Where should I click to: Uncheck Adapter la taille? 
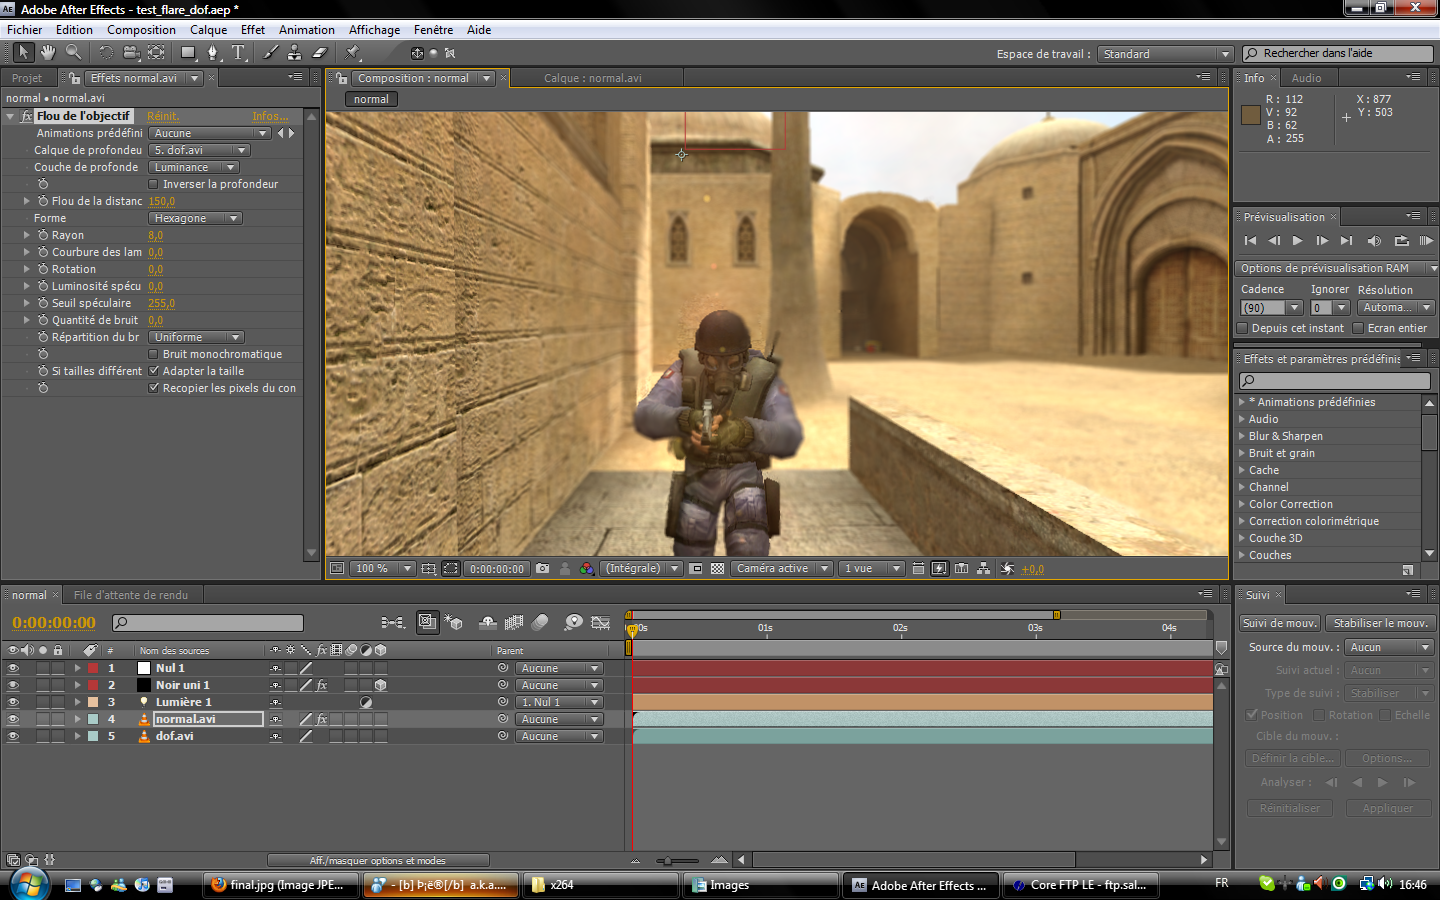click(x=153, y=371)
